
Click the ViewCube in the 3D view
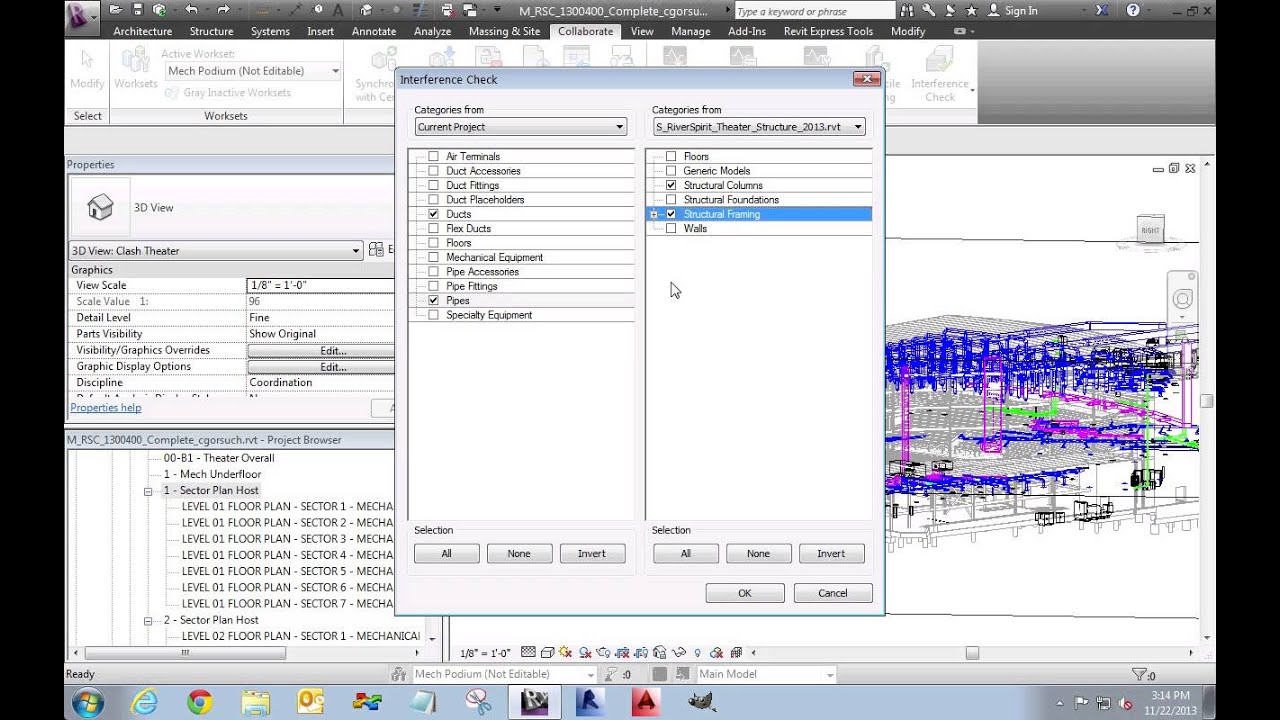pyautogui.click(x=1150, y=229)
